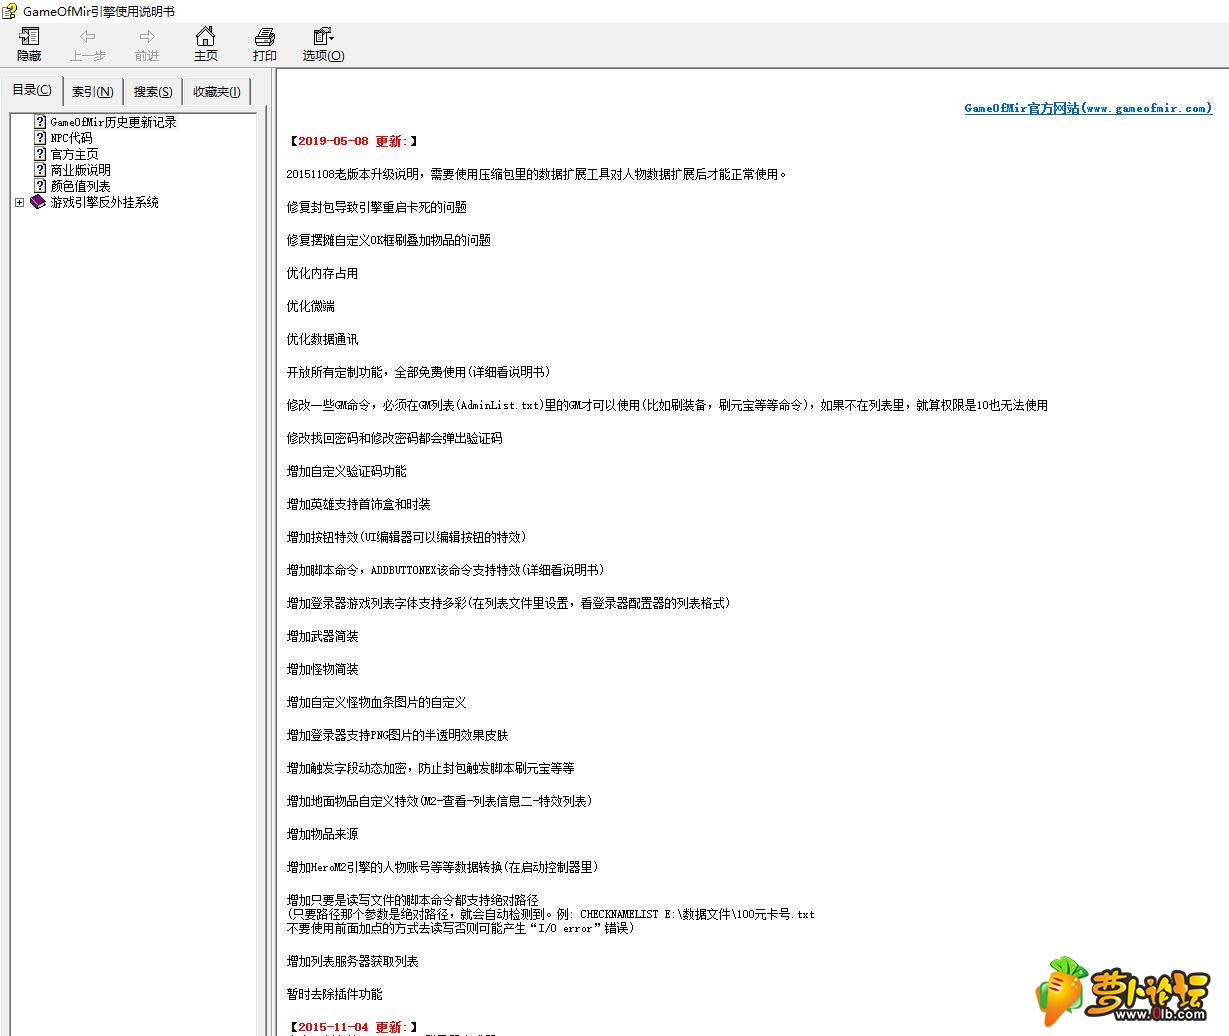The image size is (1229, 1036).
Task: Click the 2015-11-04 更新 heading
Action: click(353, 1027)
